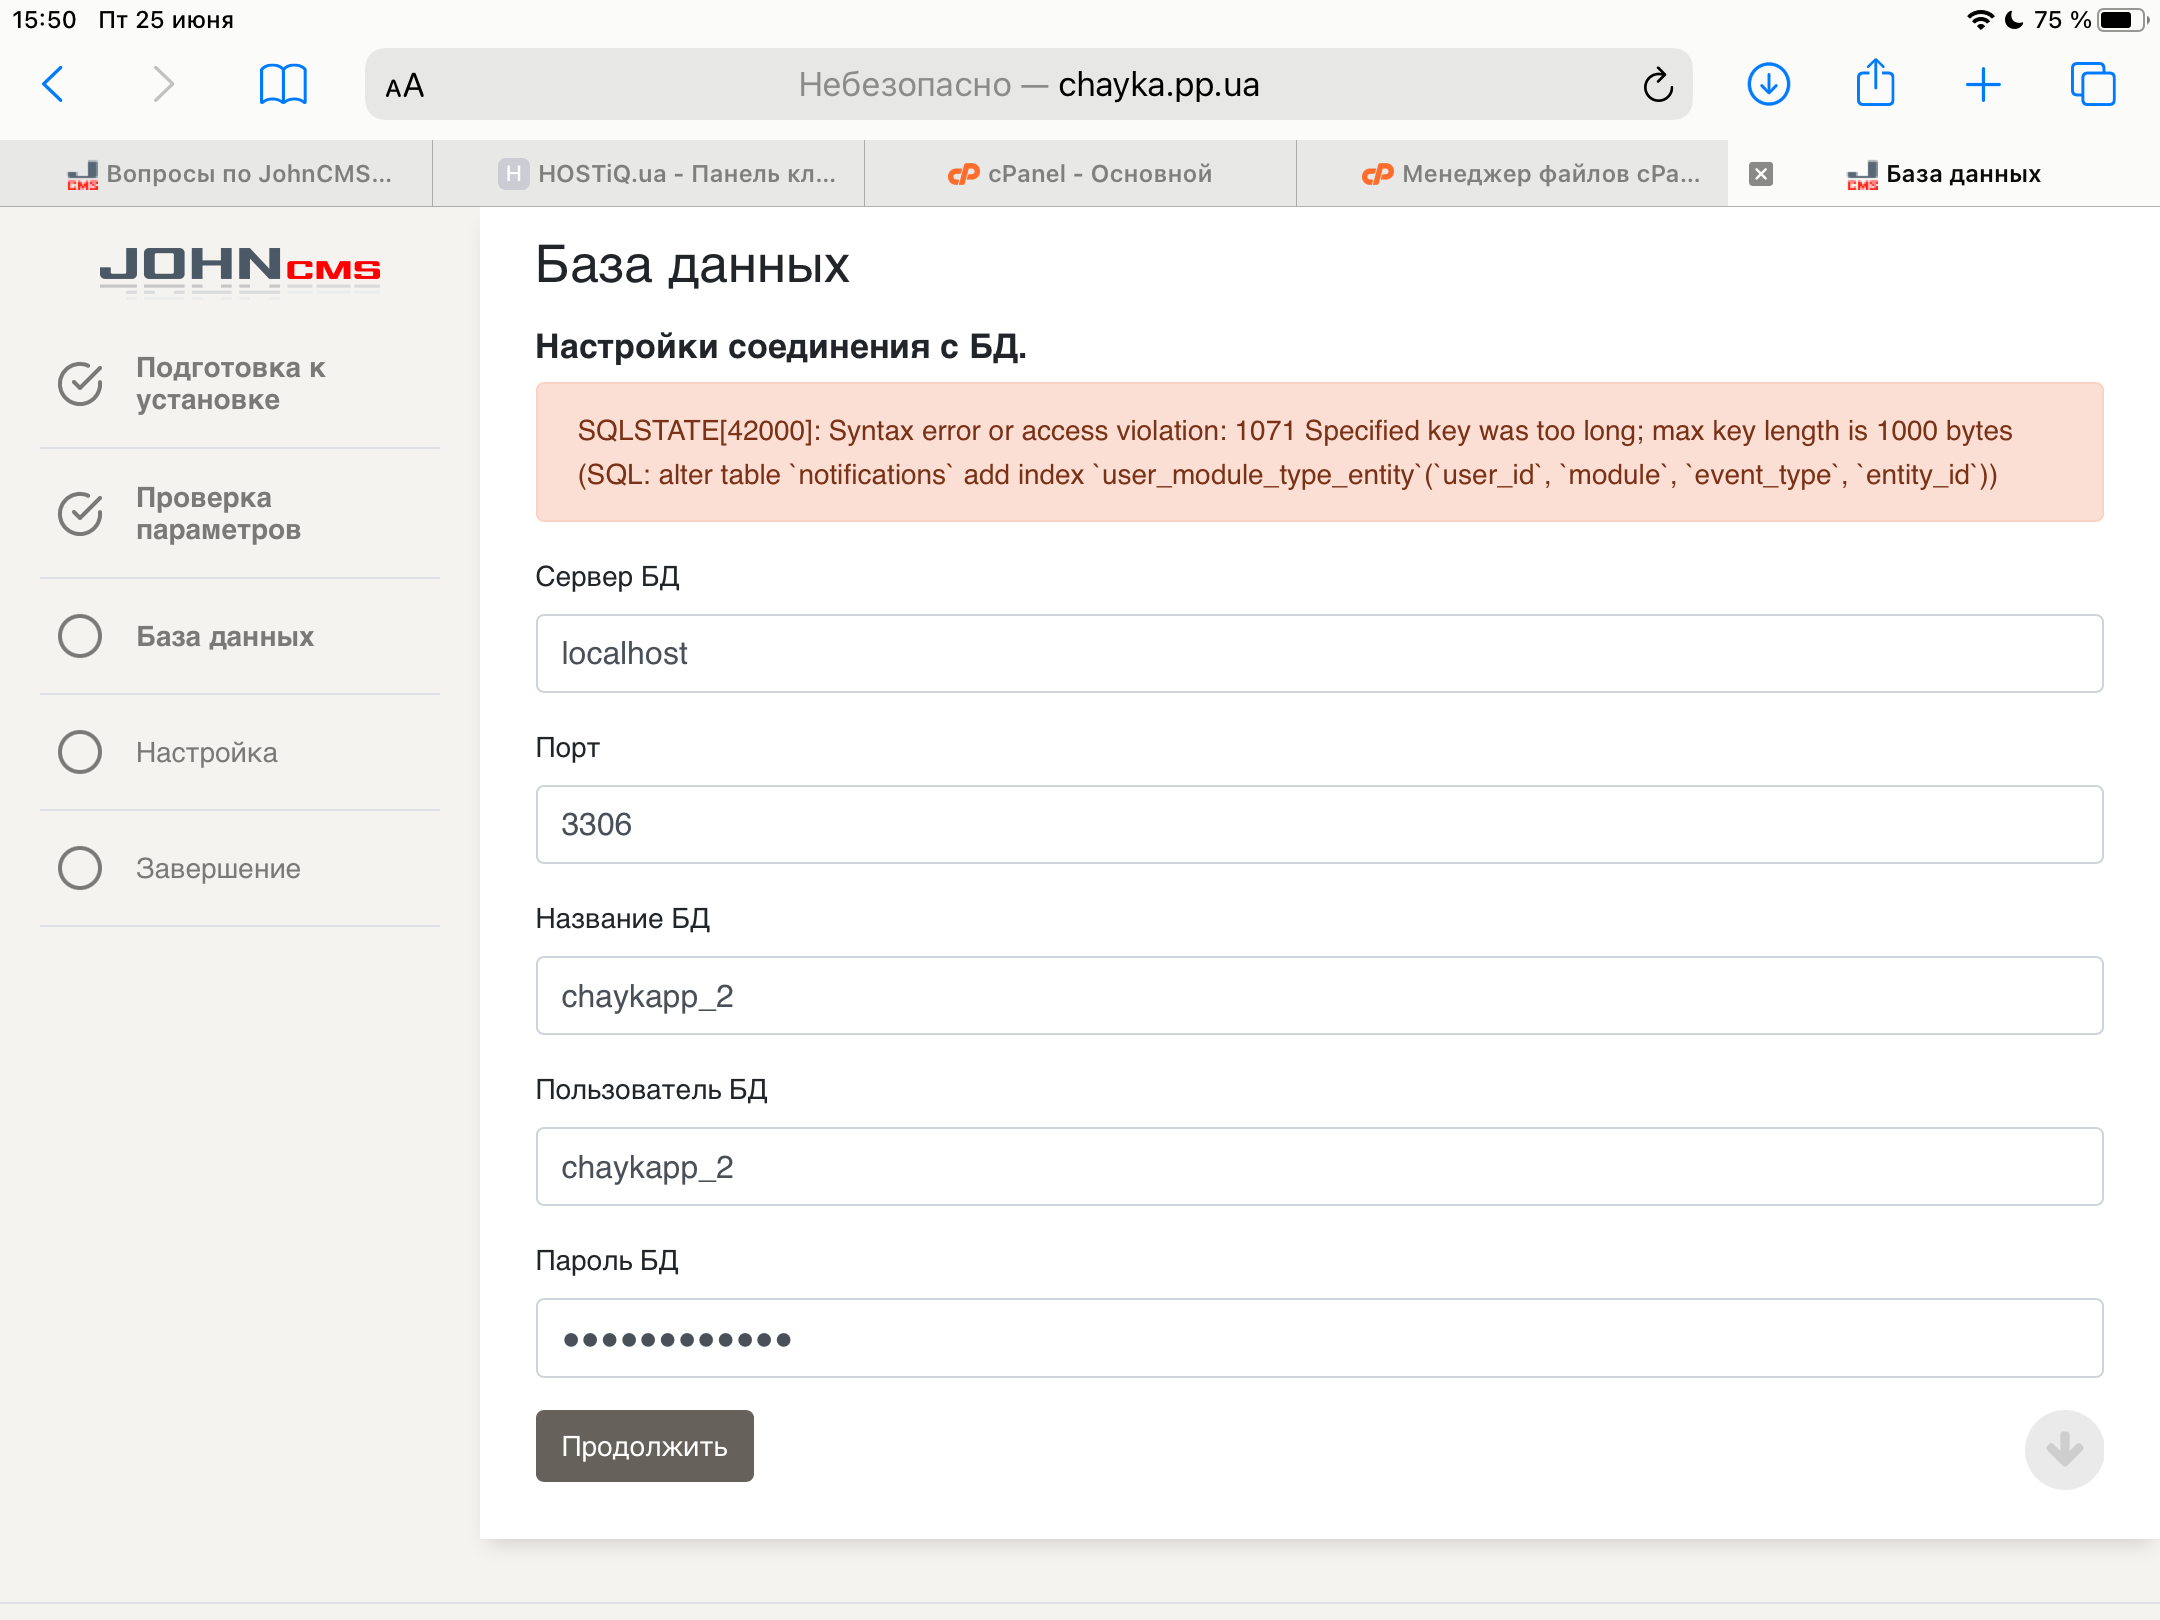Click the JohnCMS logo

tap(240, 270)
